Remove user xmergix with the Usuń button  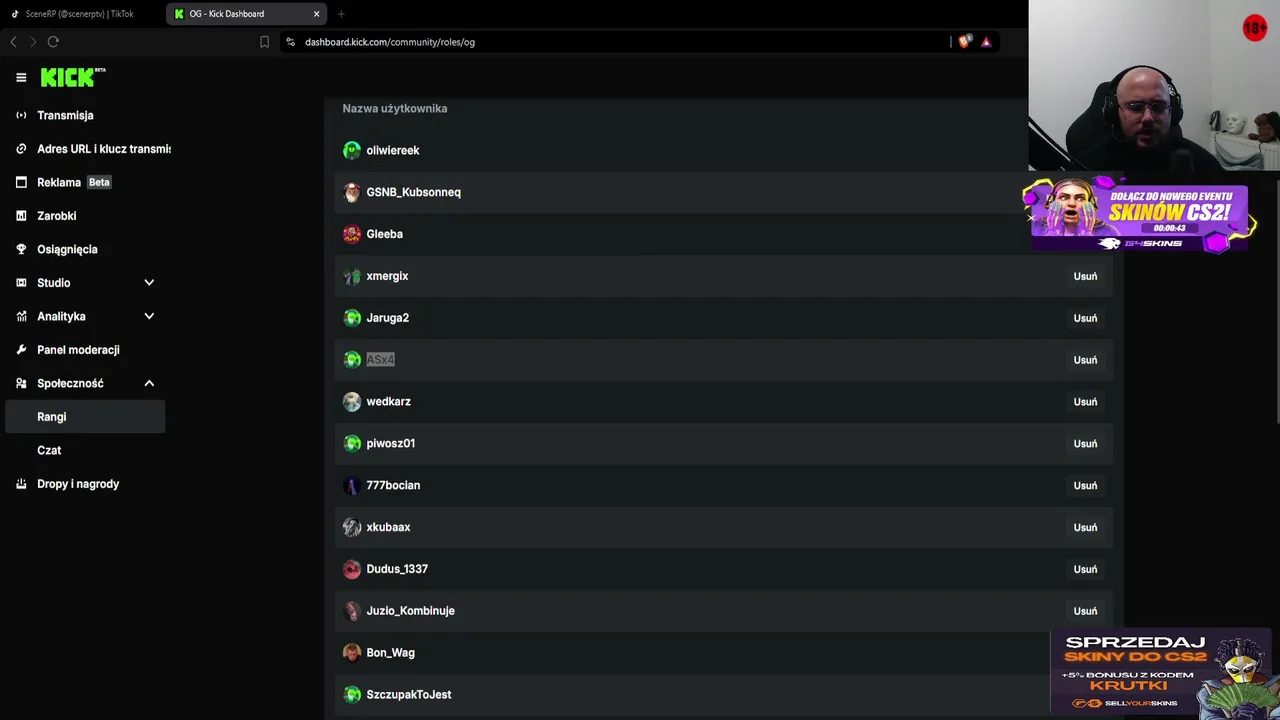click(1085, 276)
